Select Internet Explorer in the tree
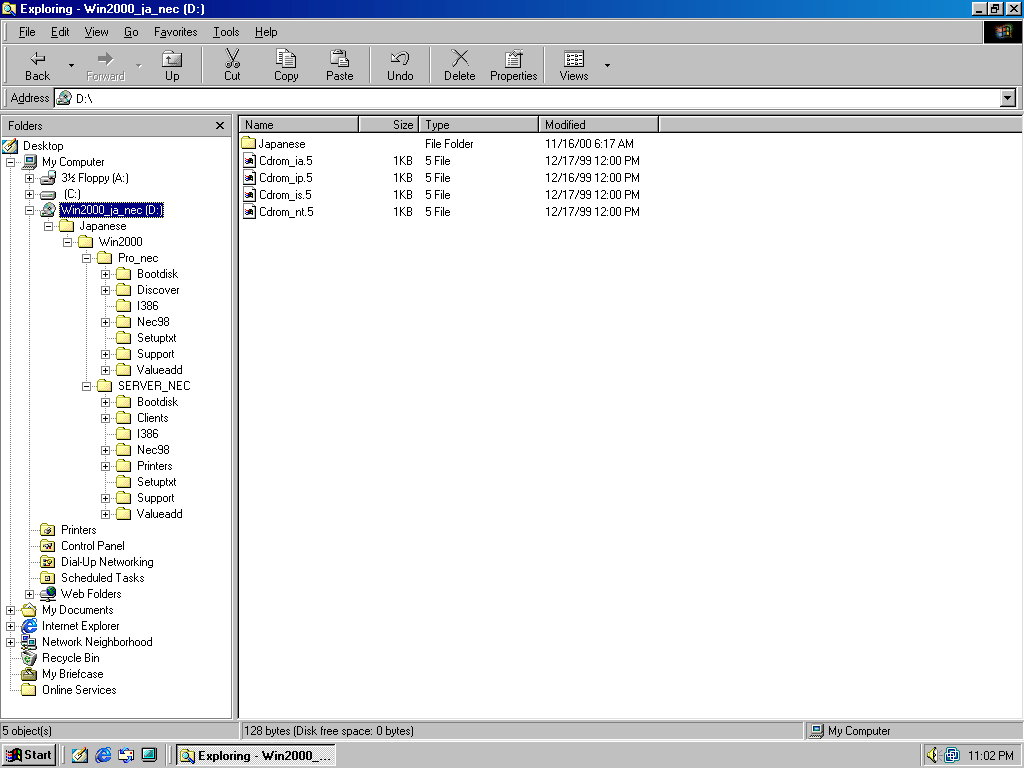Viewport: 1024px width, 768px height. coord(80,626)
